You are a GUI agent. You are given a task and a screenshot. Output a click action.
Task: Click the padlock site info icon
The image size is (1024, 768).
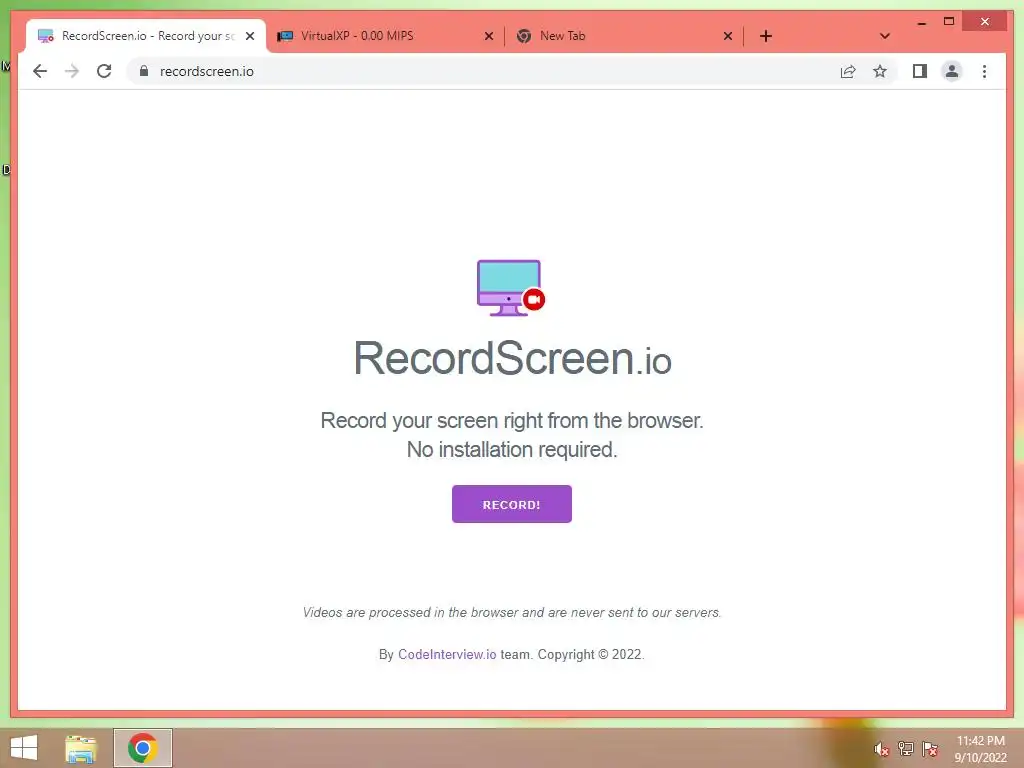tap(144, 71)
